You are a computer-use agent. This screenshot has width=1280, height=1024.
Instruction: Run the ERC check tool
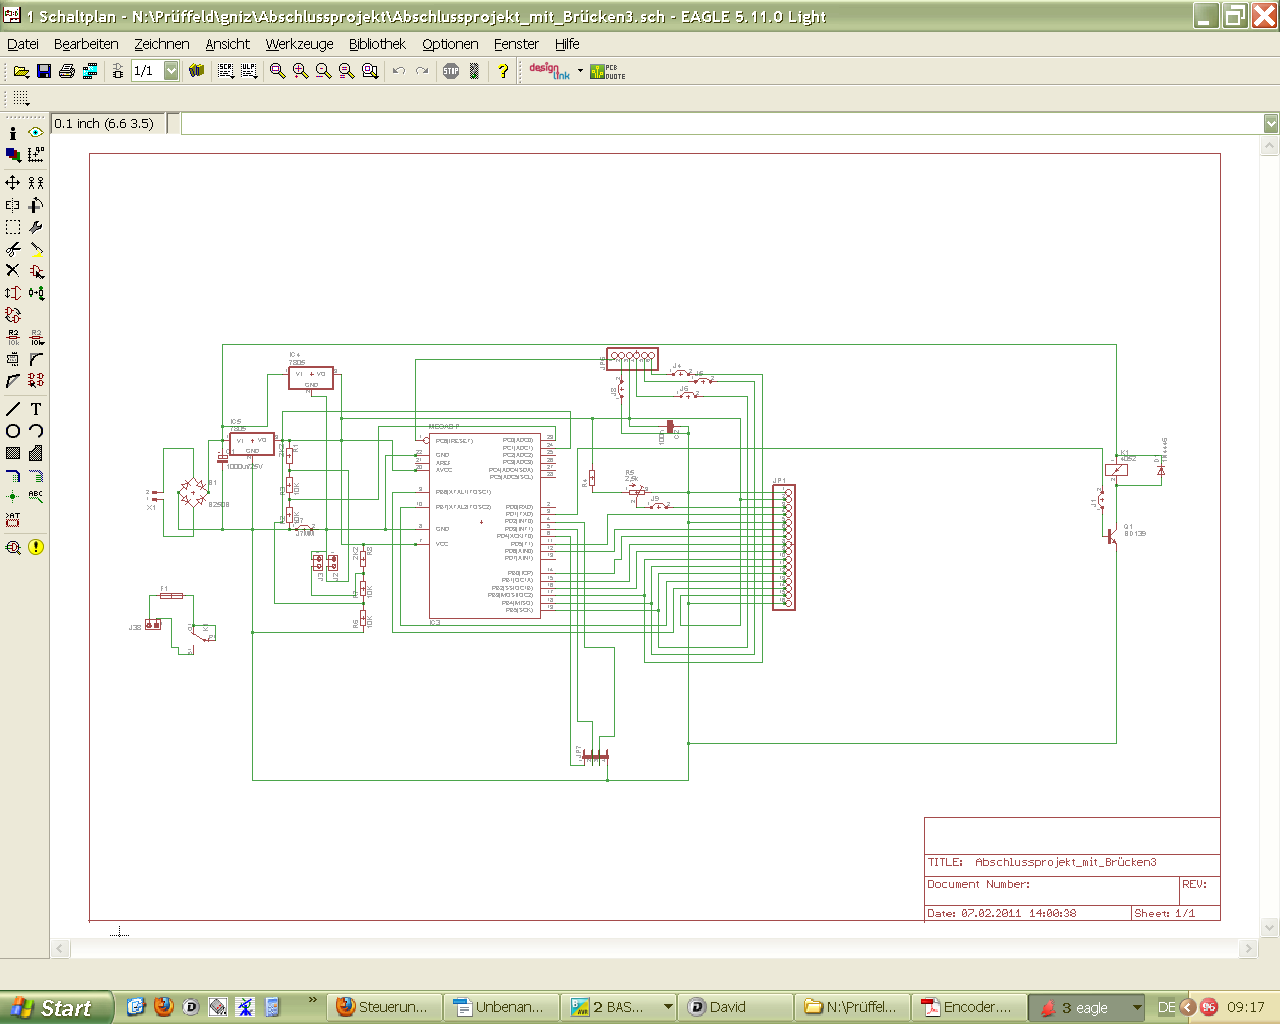[x=13, y=547]
